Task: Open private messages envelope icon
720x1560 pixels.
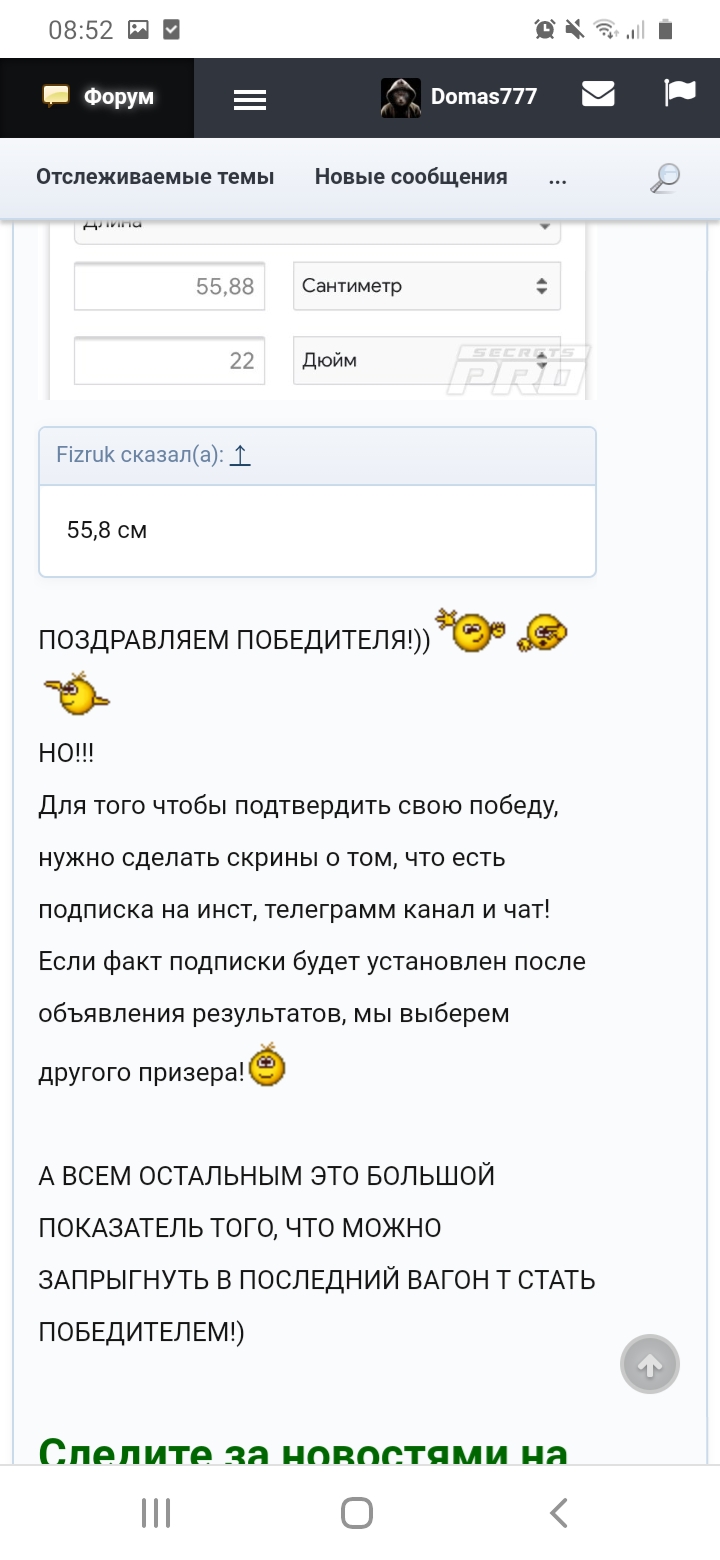Action: 598,94
